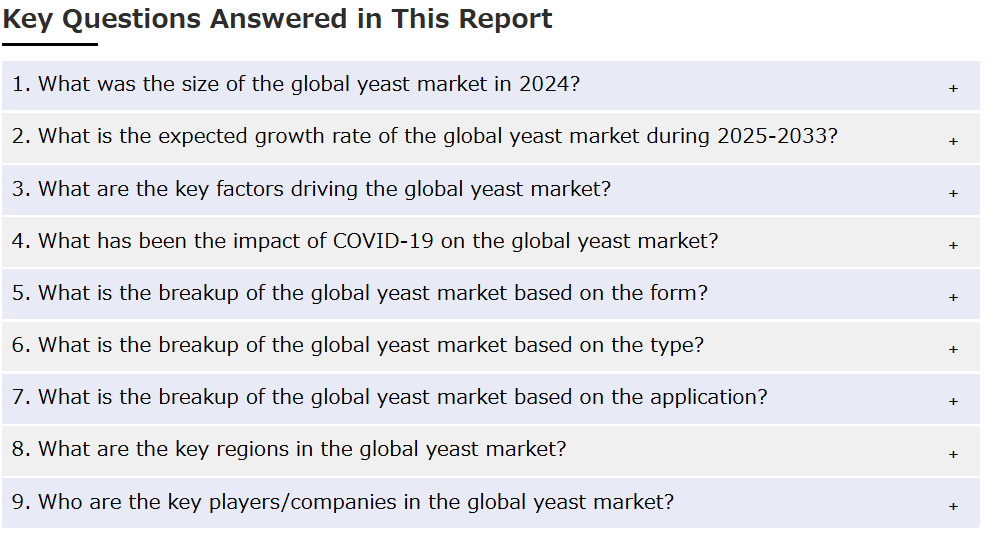Show the answer on COVID-19 impact
This screenshot has width=993, height=536.
click(491, 241)
